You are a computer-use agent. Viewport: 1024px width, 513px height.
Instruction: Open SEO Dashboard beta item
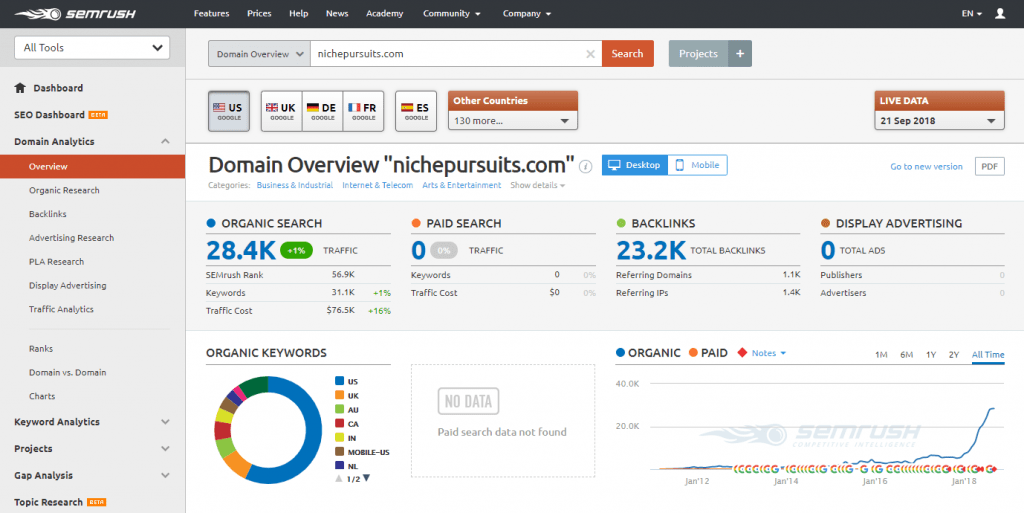61,115
